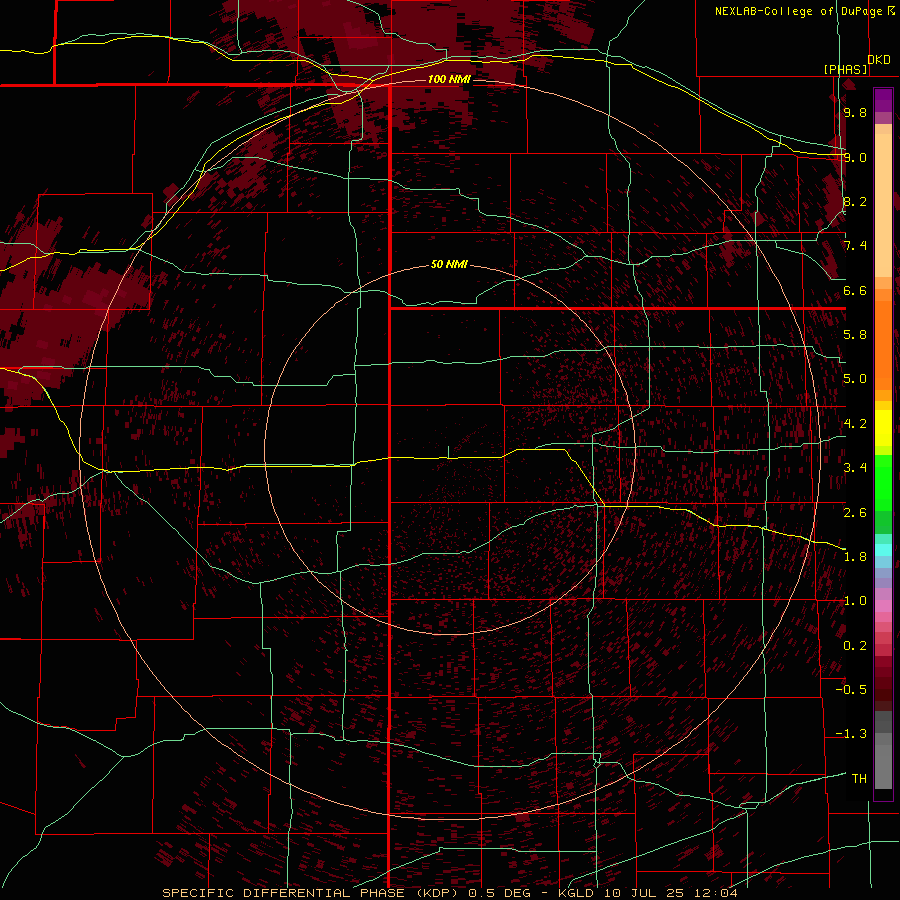This screenshot has width=900, height=900.
Task: Click the TH threshold label on the scale
Action: pyautogui.click(x=859, y=778)
